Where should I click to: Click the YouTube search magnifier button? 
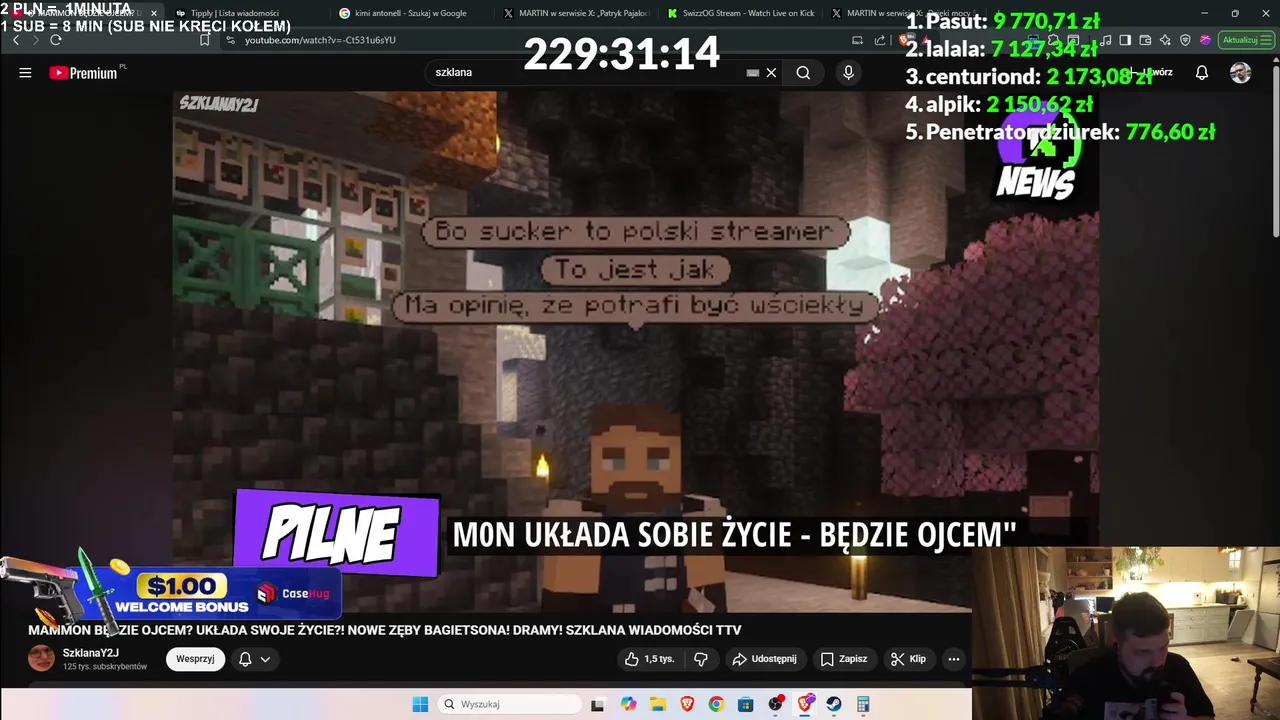point(803,72)
